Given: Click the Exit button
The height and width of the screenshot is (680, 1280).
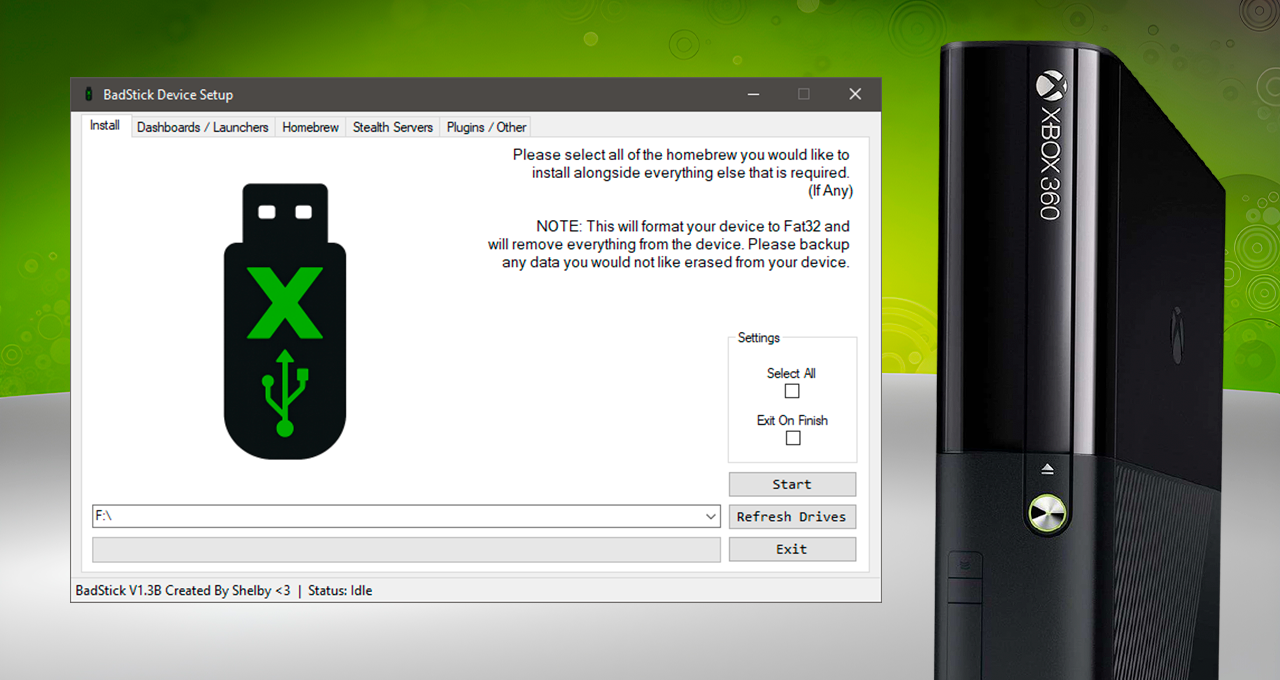Looking at the screenshot, I should point(792,549).
